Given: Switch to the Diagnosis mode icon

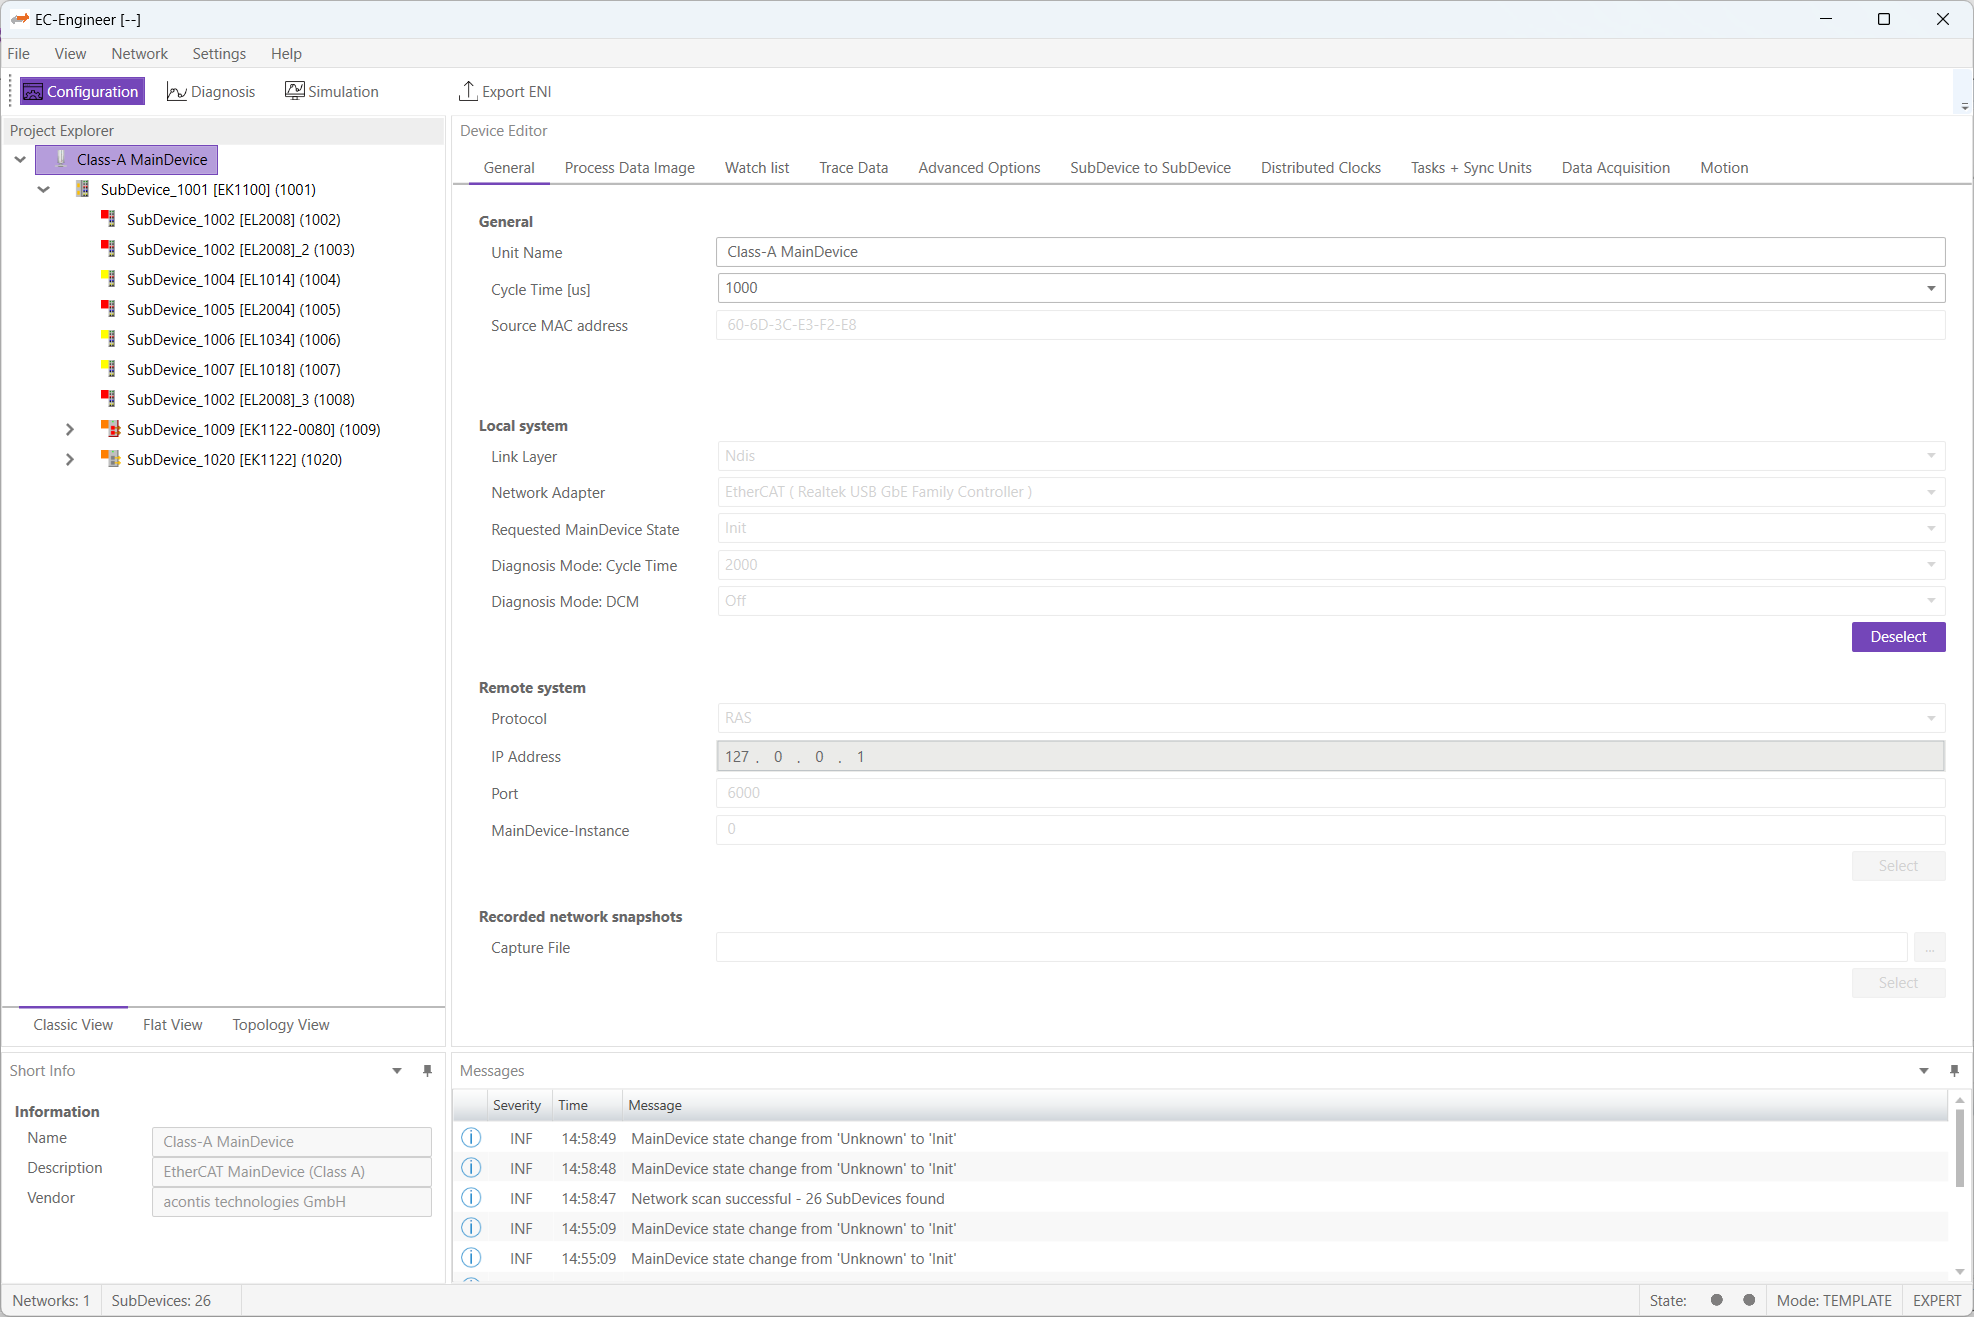Looking at the screenshot, I should tap(210, 91).
